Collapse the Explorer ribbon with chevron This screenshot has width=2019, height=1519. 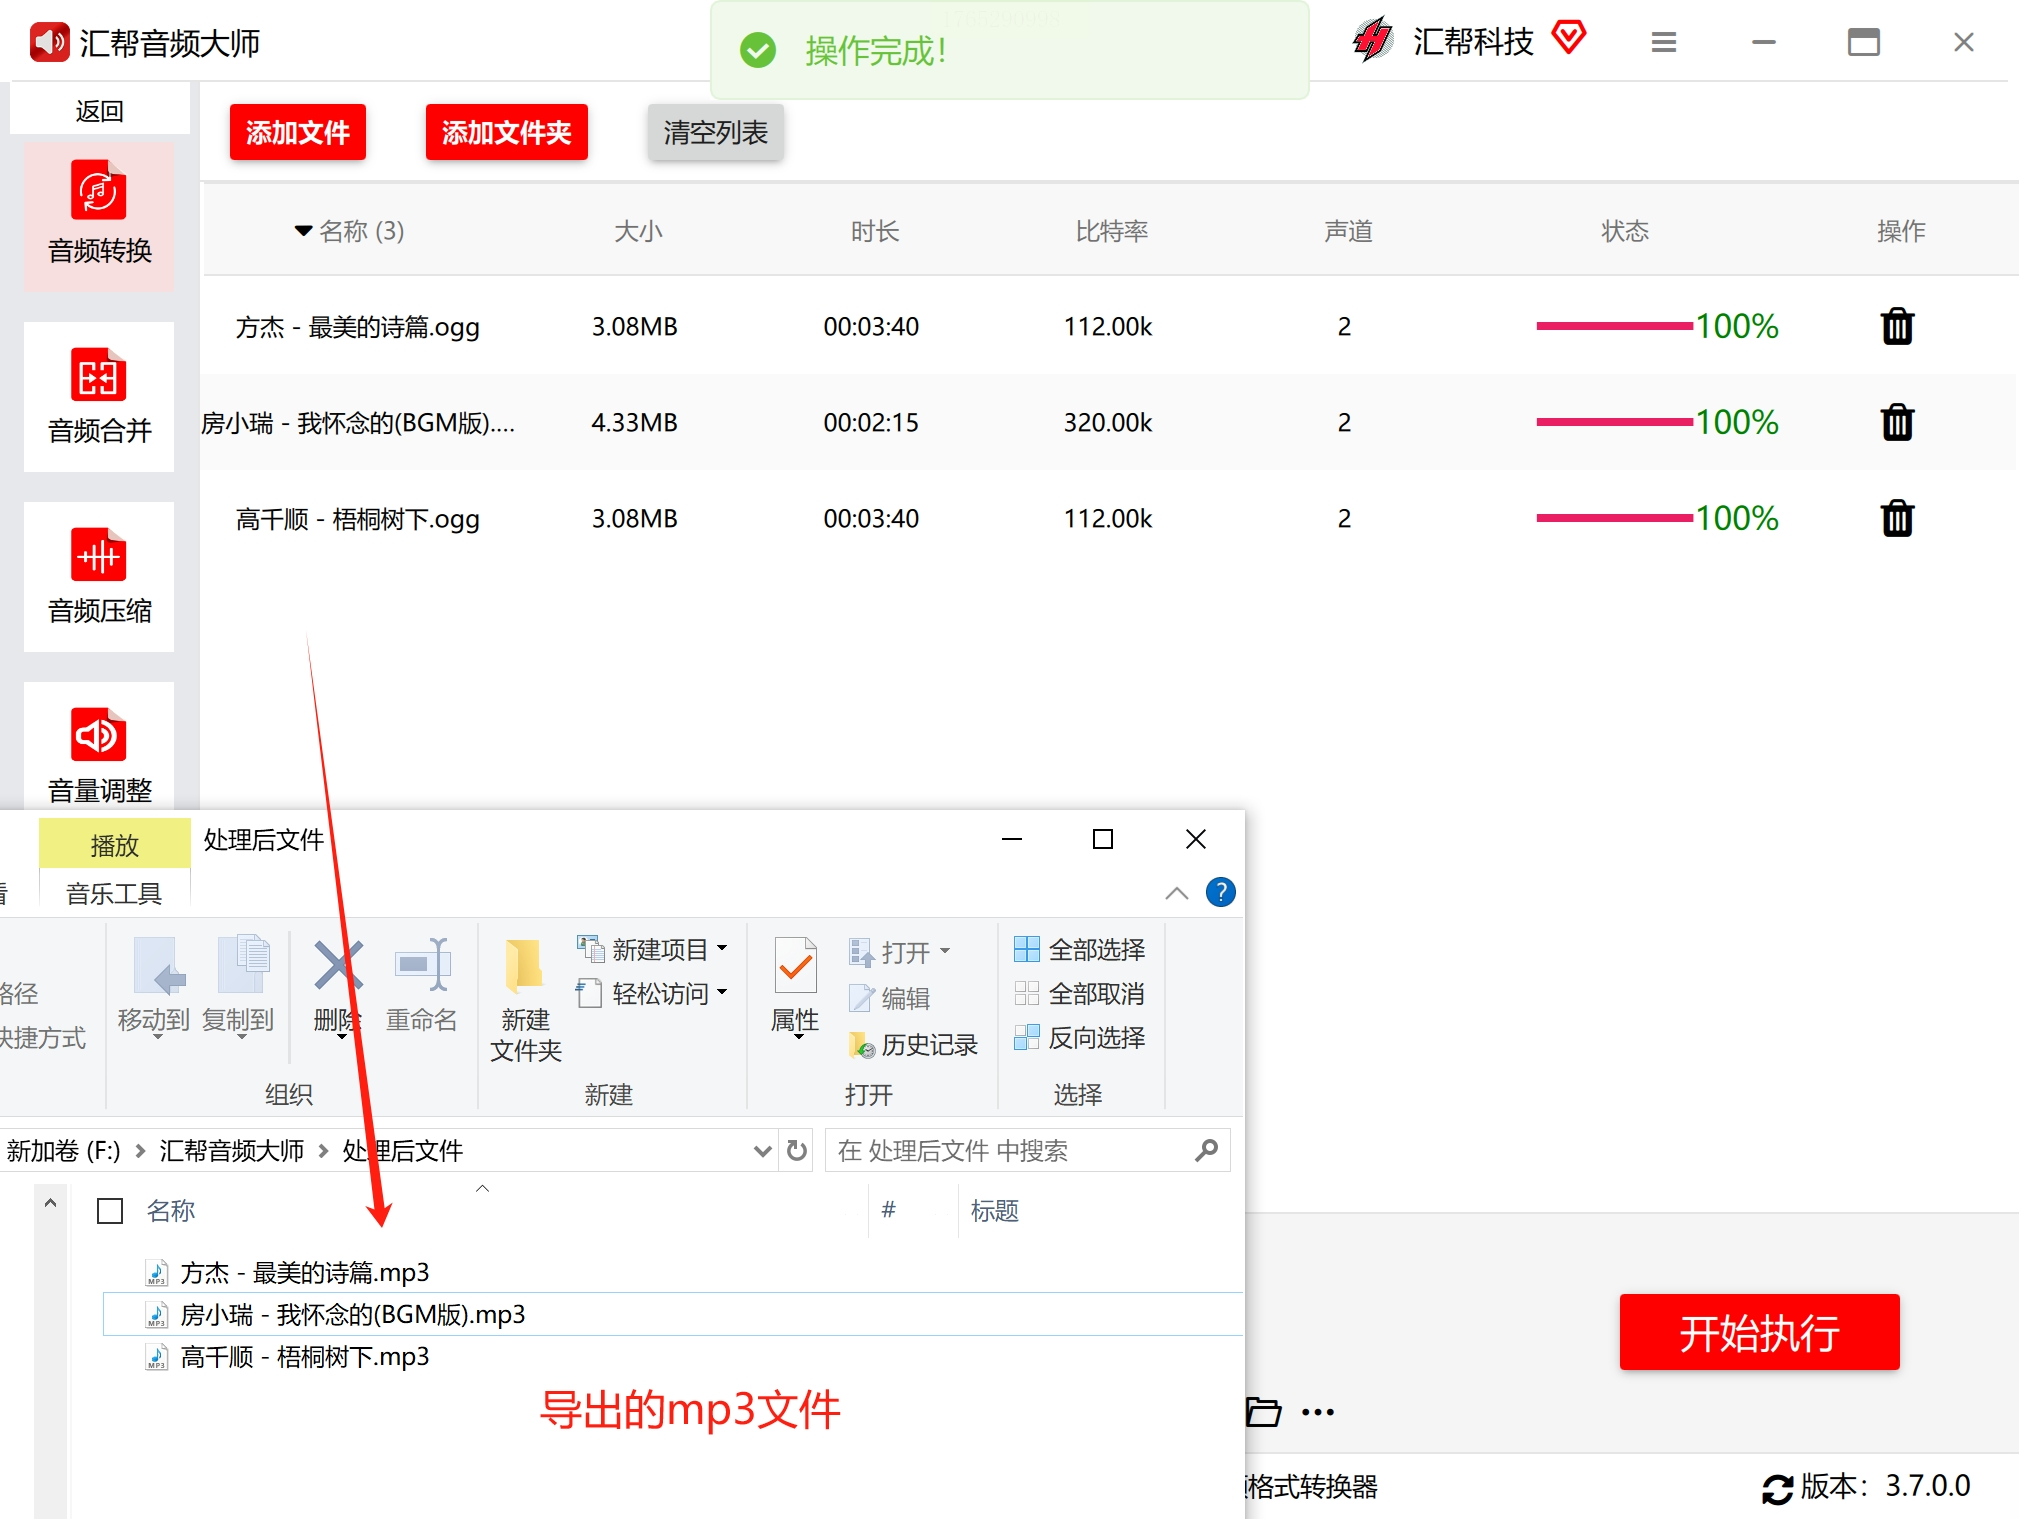pos(1177,893)
